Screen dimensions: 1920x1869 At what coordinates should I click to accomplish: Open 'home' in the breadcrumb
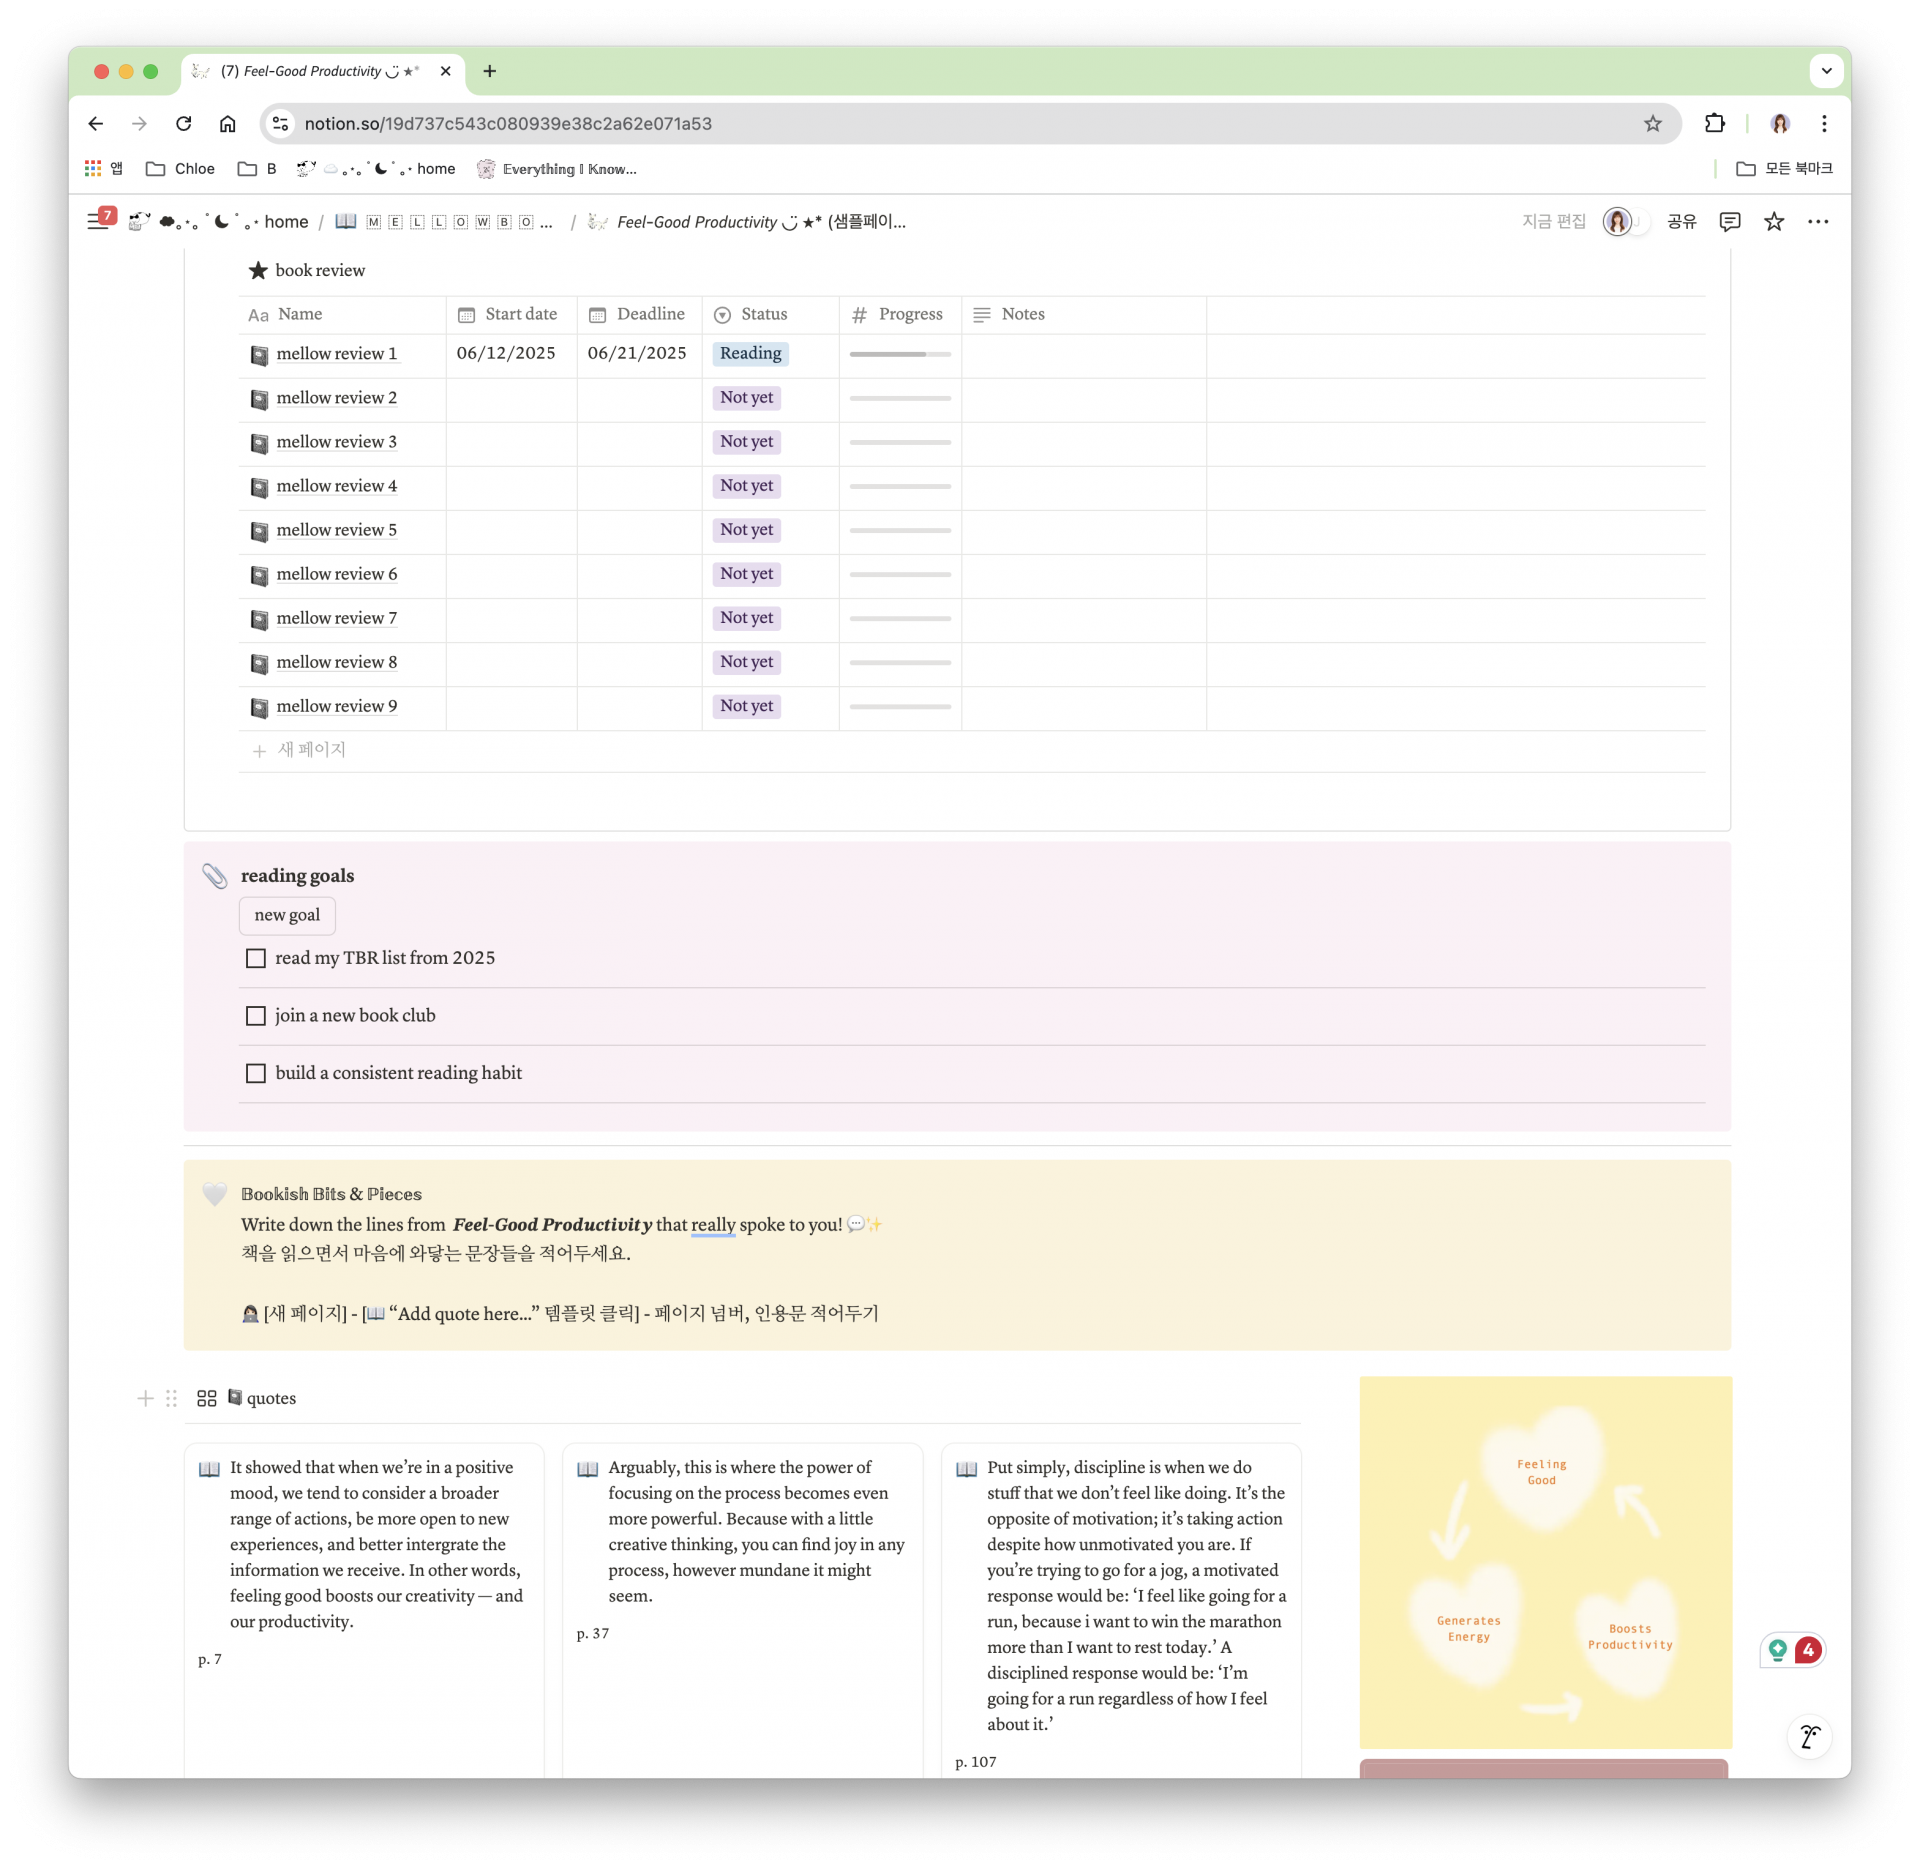[x=286, y=222]
